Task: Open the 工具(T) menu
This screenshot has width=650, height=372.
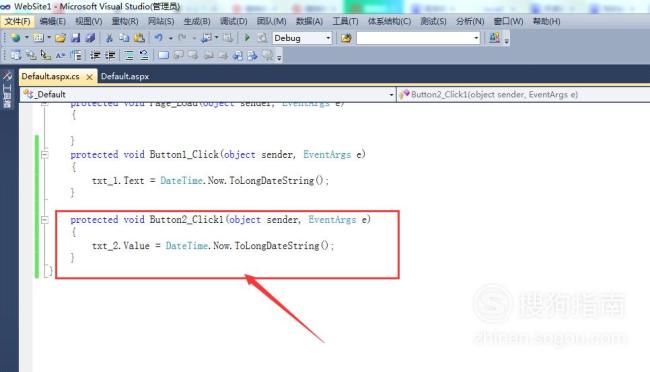Action: click(x=345, y=21)
